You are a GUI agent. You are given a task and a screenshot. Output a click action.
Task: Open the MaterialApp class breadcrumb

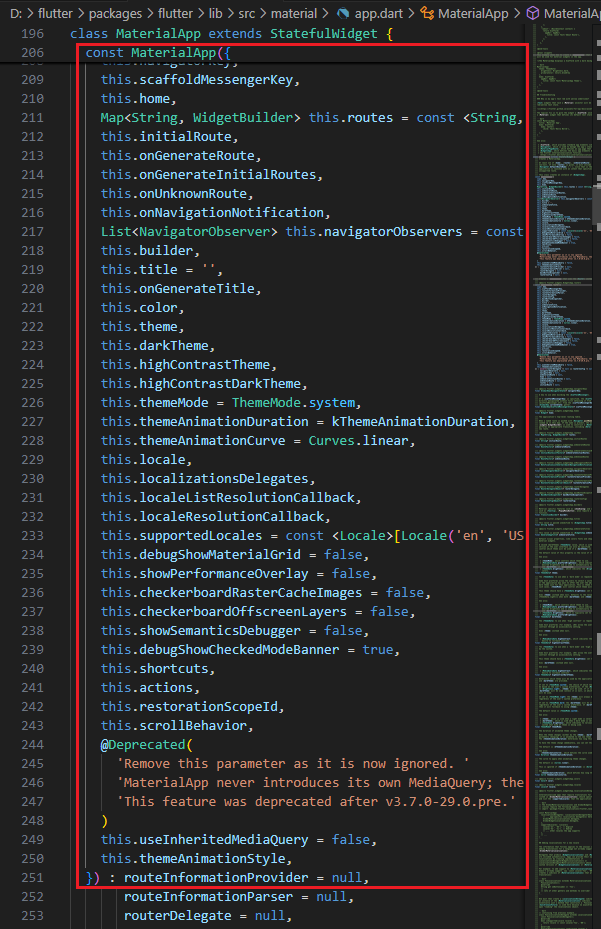point(473,13)
